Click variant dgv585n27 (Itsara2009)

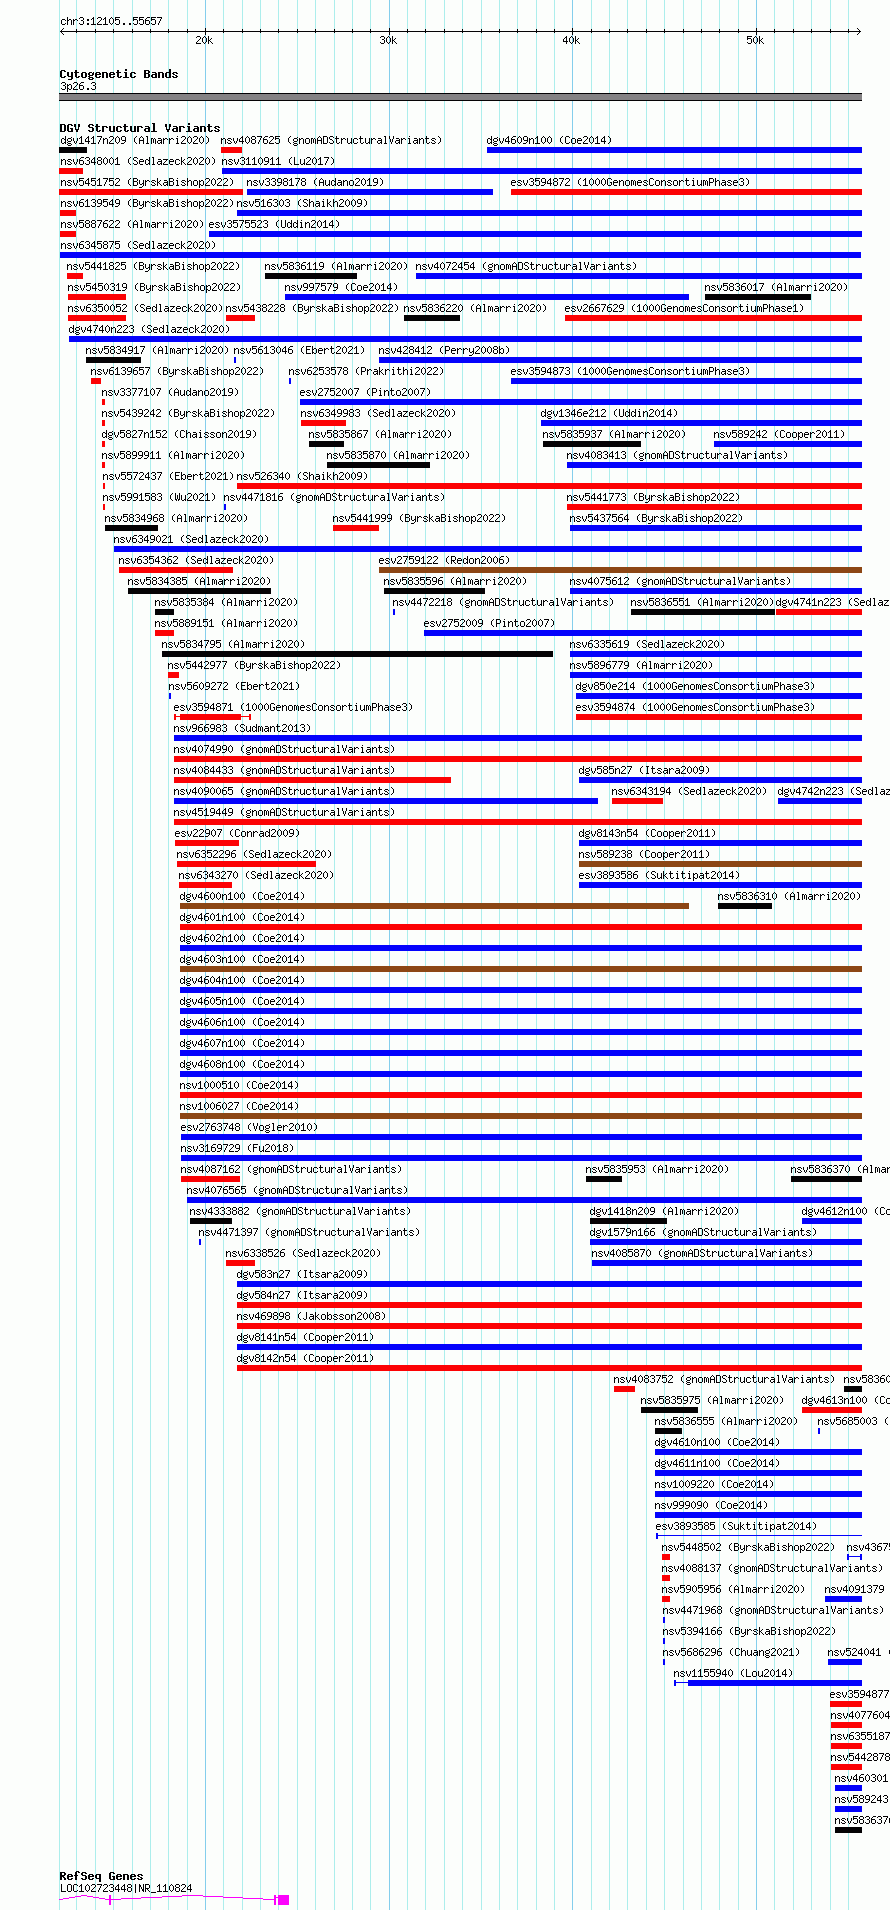point(644,770)
